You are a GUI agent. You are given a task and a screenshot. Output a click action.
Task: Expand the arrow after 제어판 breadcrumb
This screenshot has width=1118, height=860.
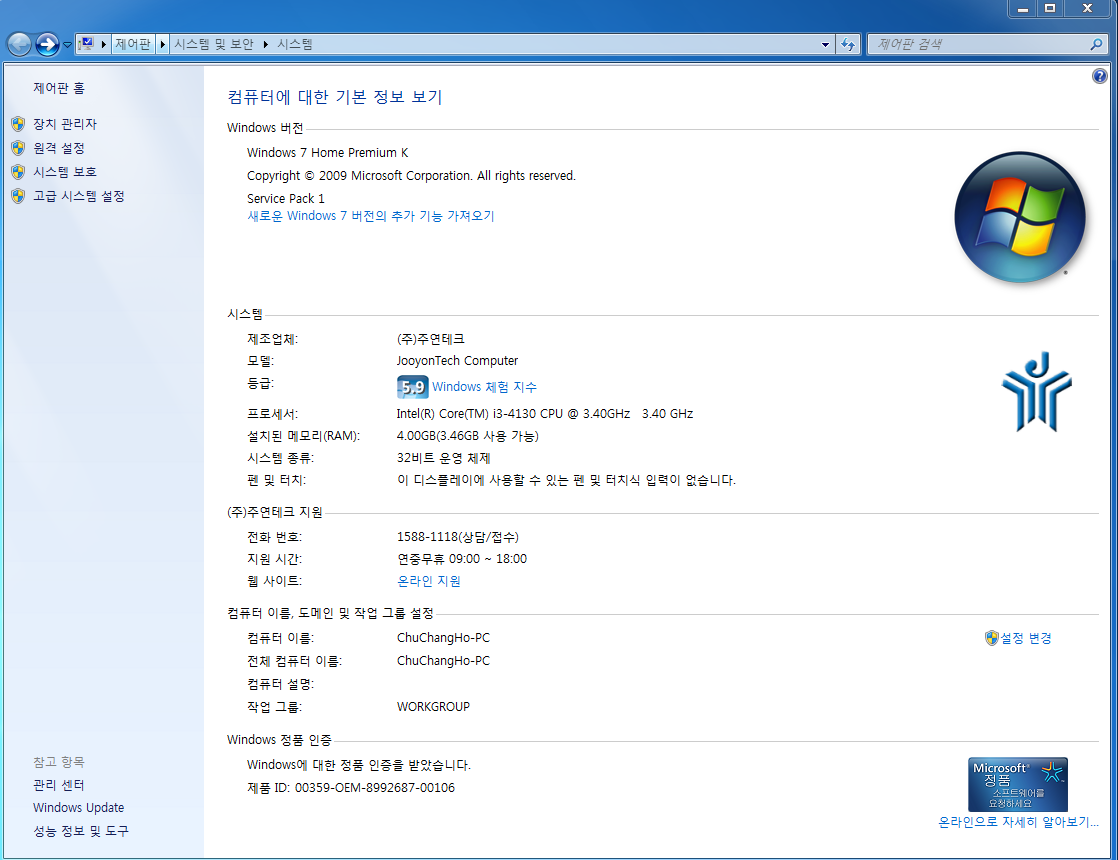click(x=163, y=44)
